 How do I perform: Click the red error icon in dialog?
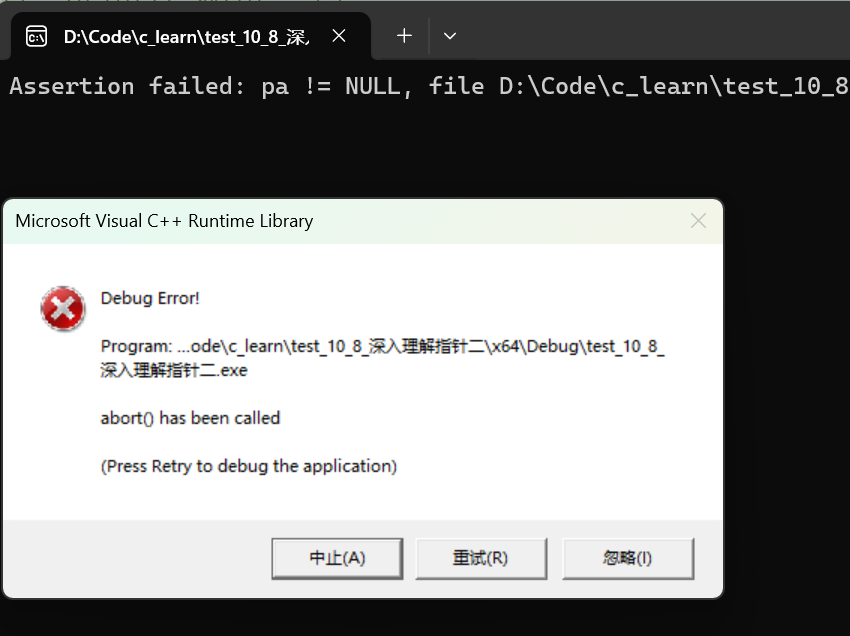(63, 308)
